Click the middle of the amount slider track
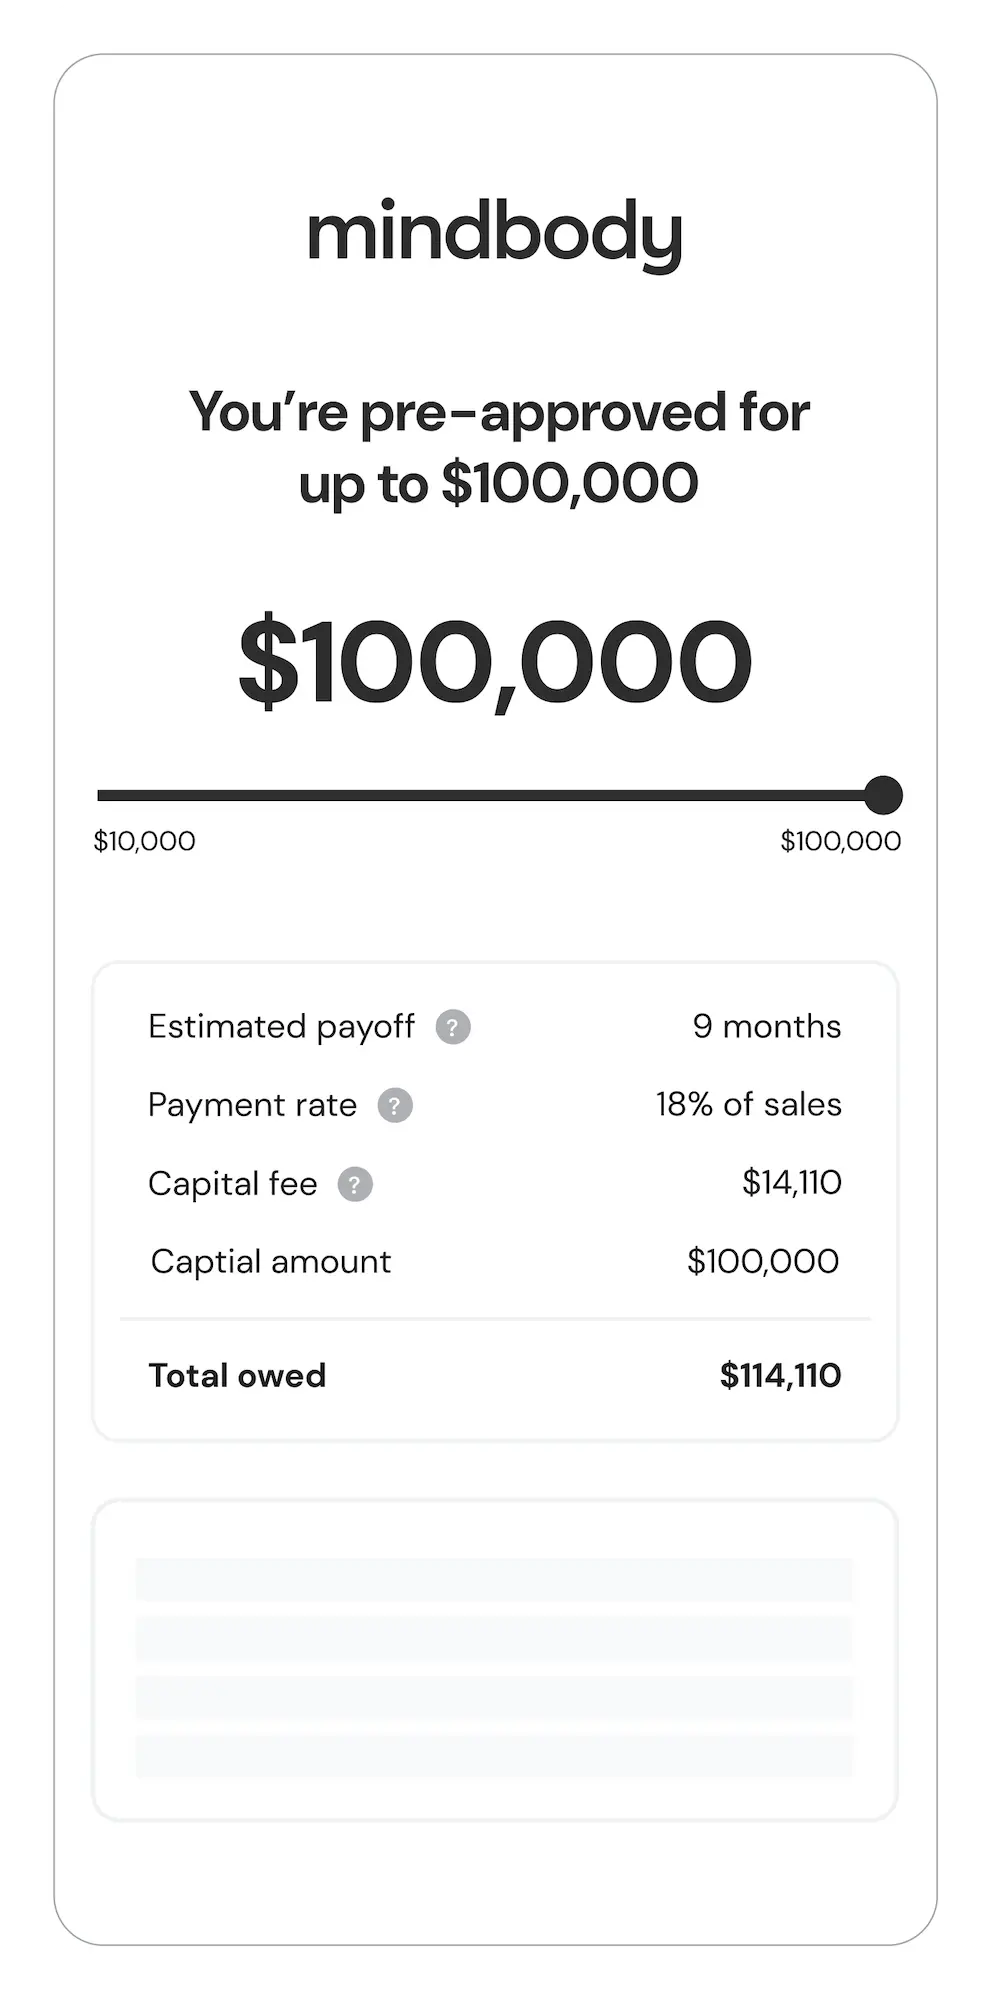This screenshot has height=2000, width=992. coord(490,796)
